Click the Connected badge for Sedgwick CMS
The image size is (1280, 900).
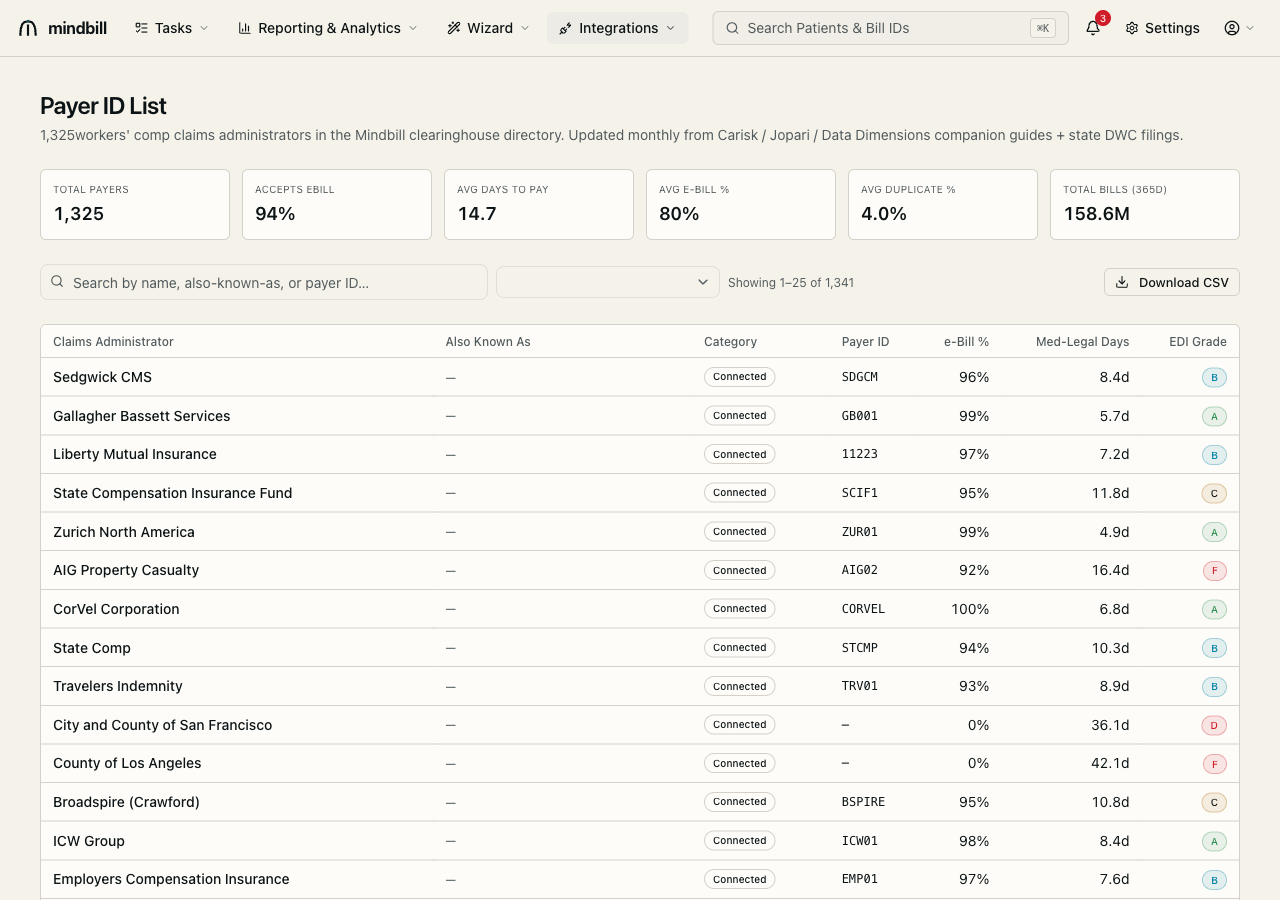click(x=740, y=377)
